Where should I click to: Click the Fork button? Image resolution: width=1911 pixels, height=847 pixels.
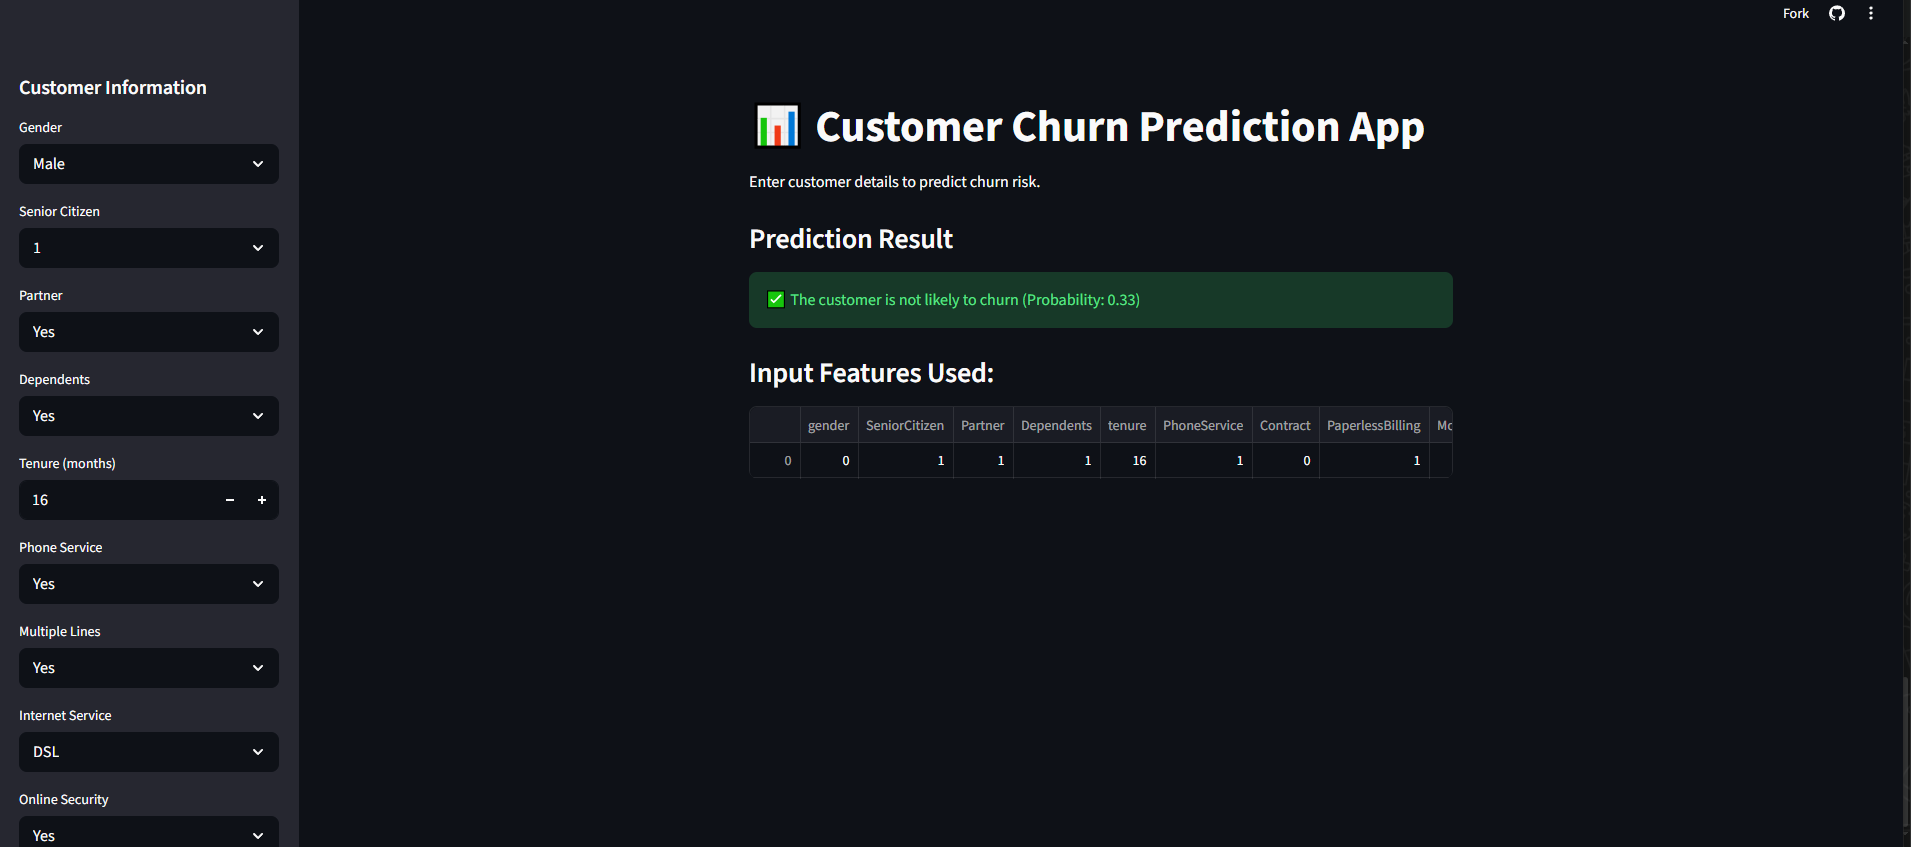click(1796, 13)
